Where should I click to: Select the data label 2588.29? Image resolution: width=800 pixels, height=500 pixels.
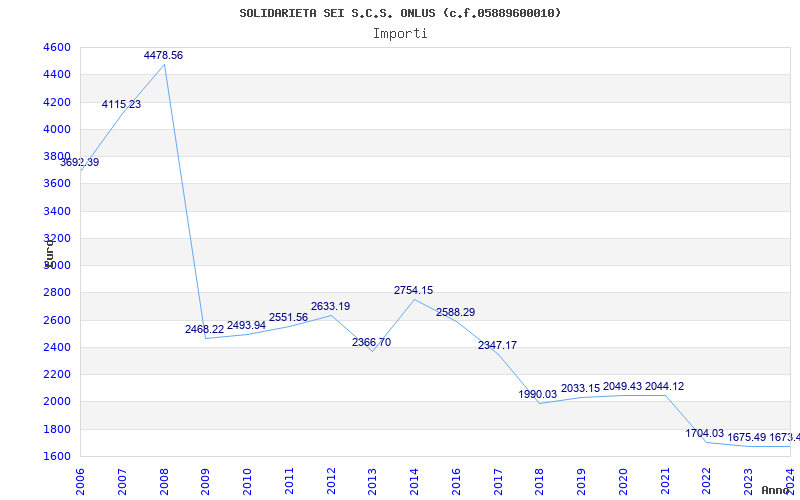pos(455,312)
